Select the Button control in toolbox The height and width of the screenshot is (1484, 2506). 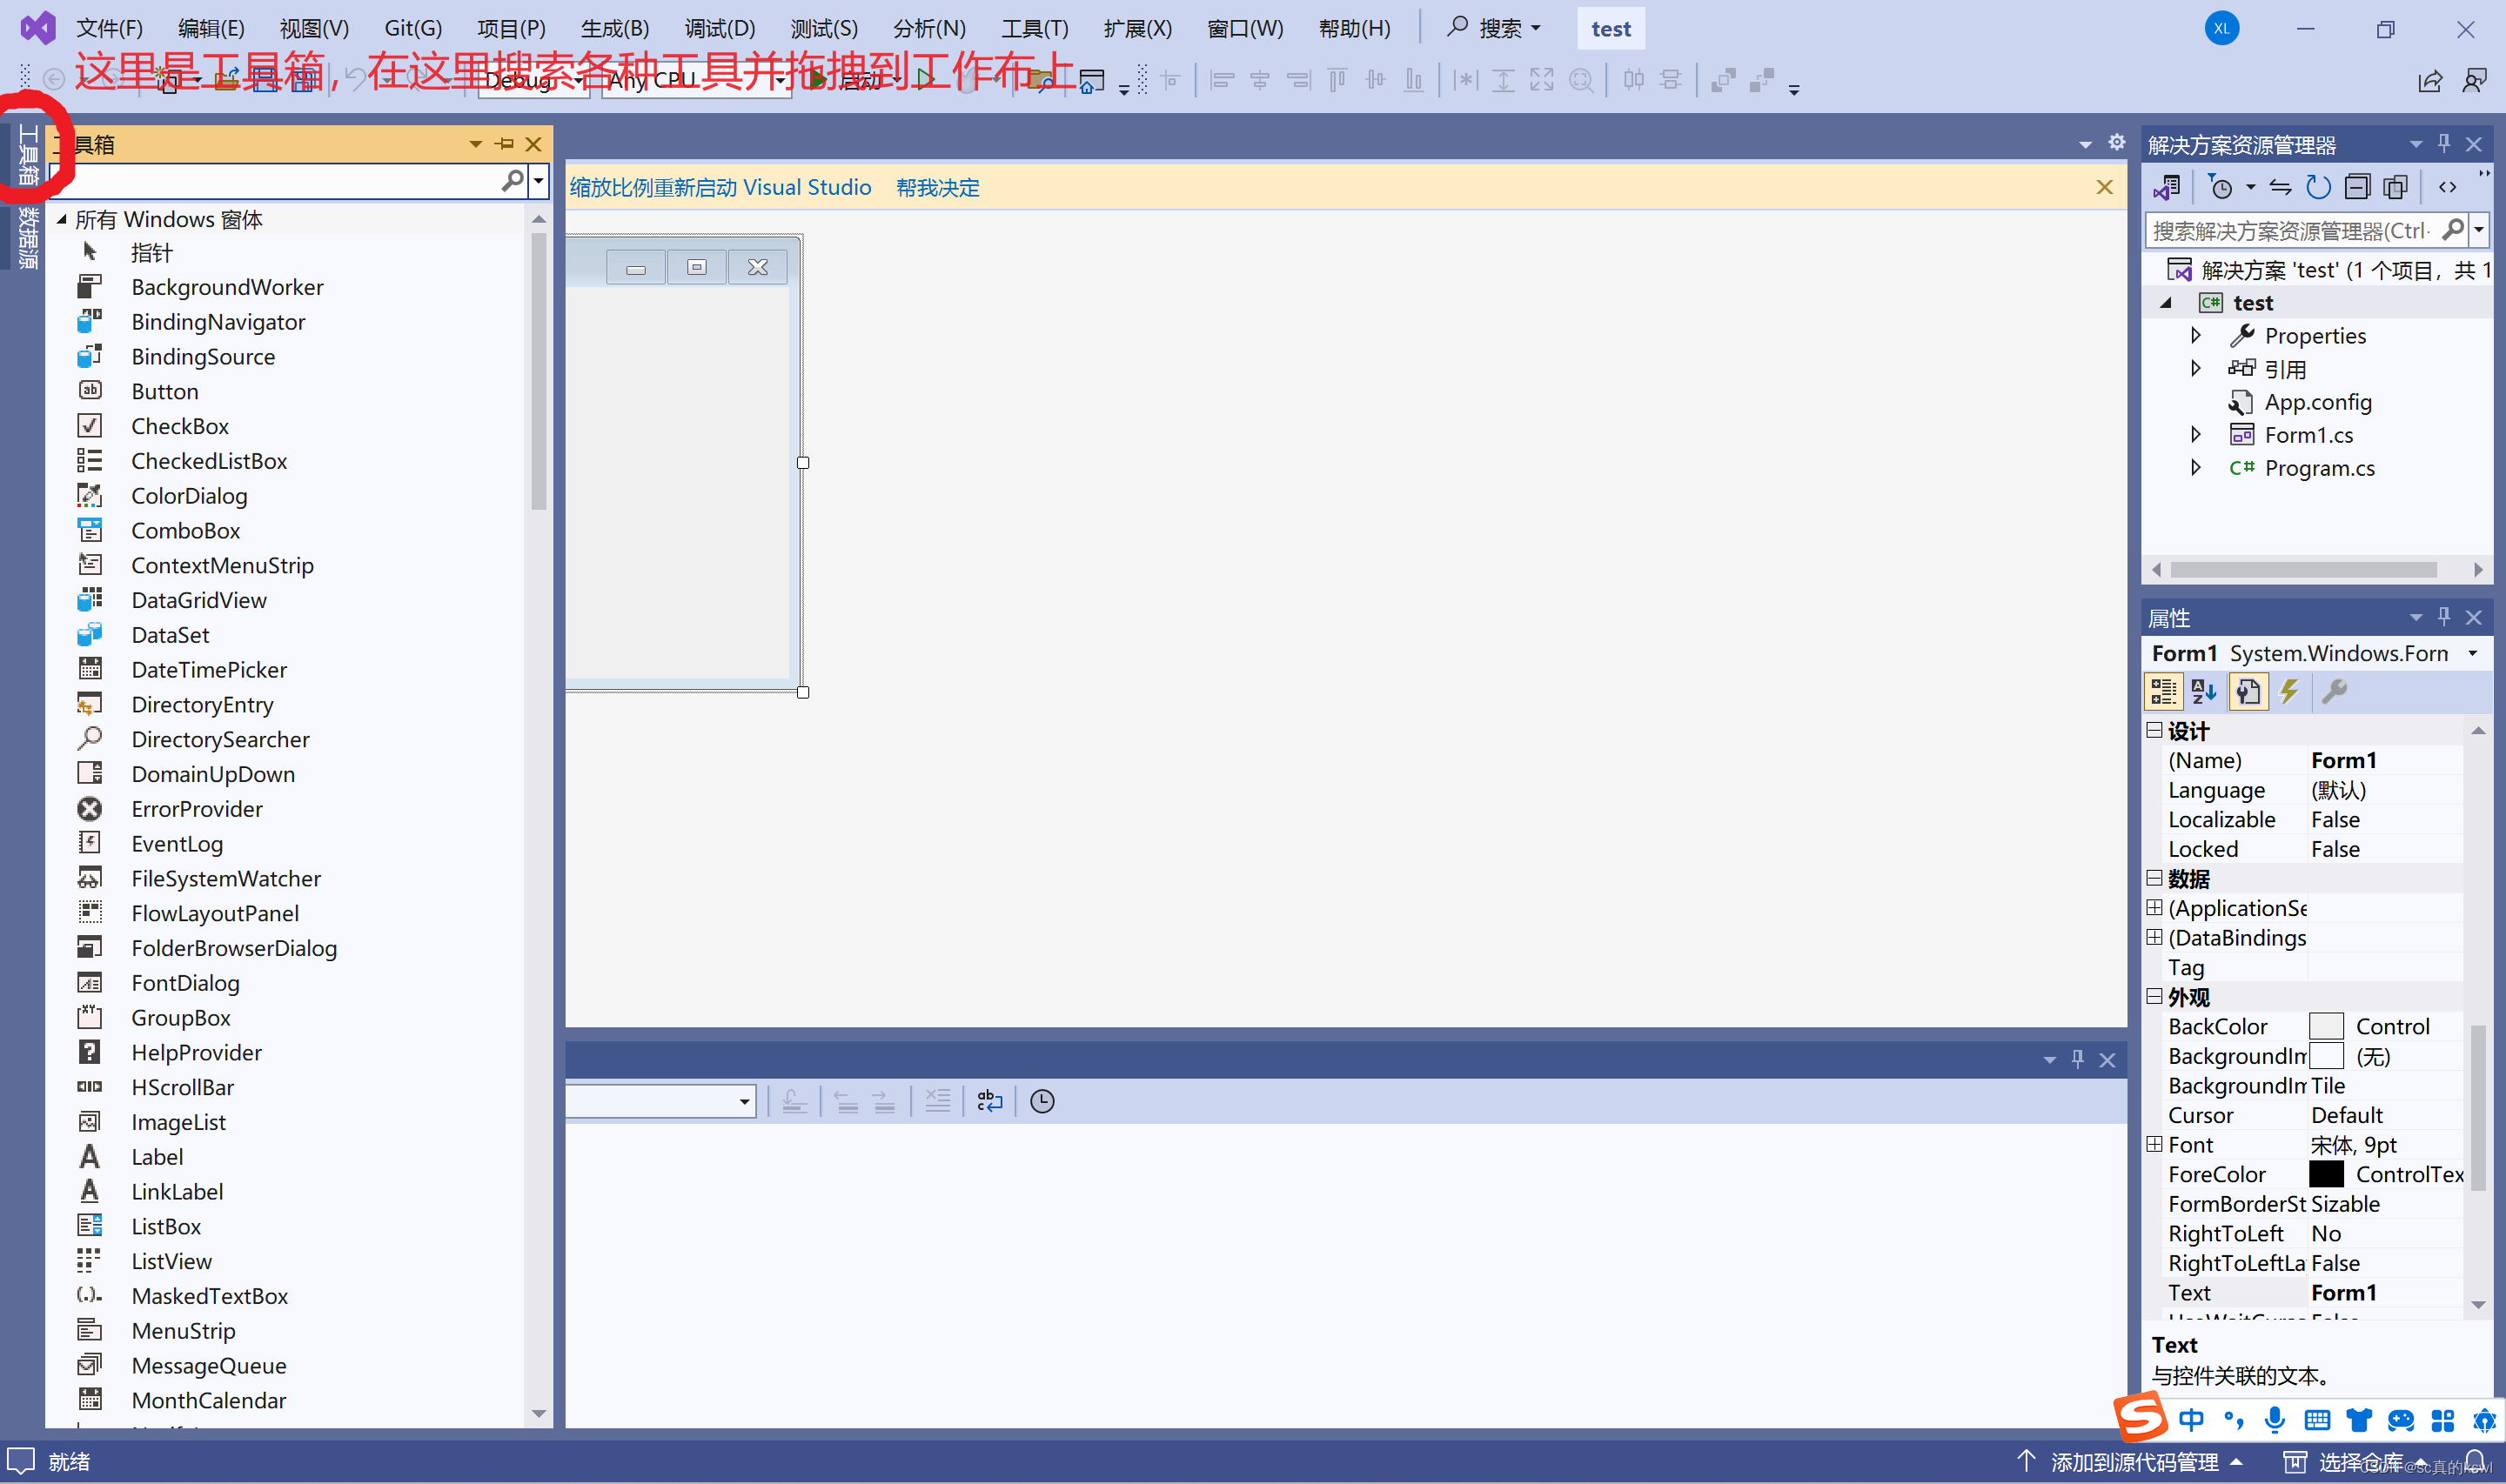pyautogui.click(x=165, y=391)
